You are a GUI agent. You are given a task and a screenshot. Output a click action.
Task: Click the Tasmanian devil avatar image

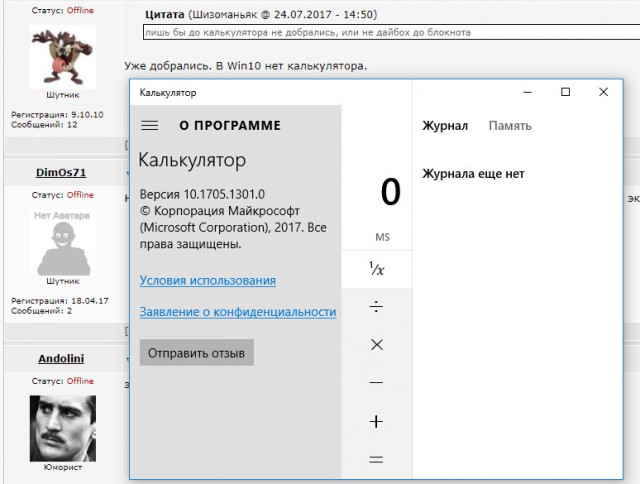63,57
